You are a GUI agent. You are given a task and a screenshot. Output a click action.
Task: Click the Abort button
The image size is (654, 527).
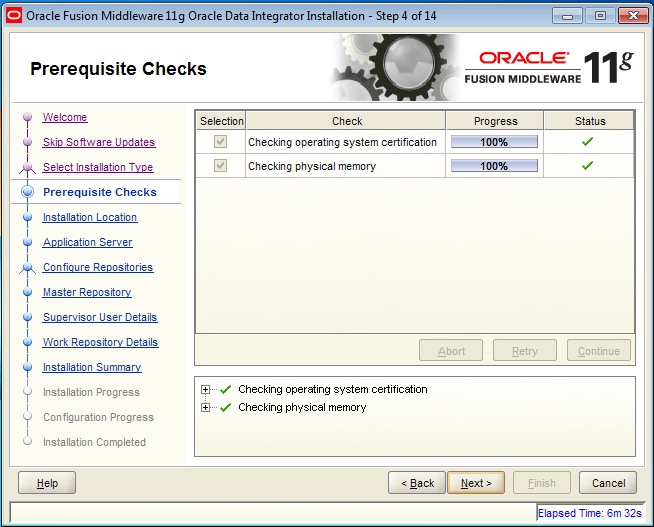pyautogui.click(x=451, y=351)
